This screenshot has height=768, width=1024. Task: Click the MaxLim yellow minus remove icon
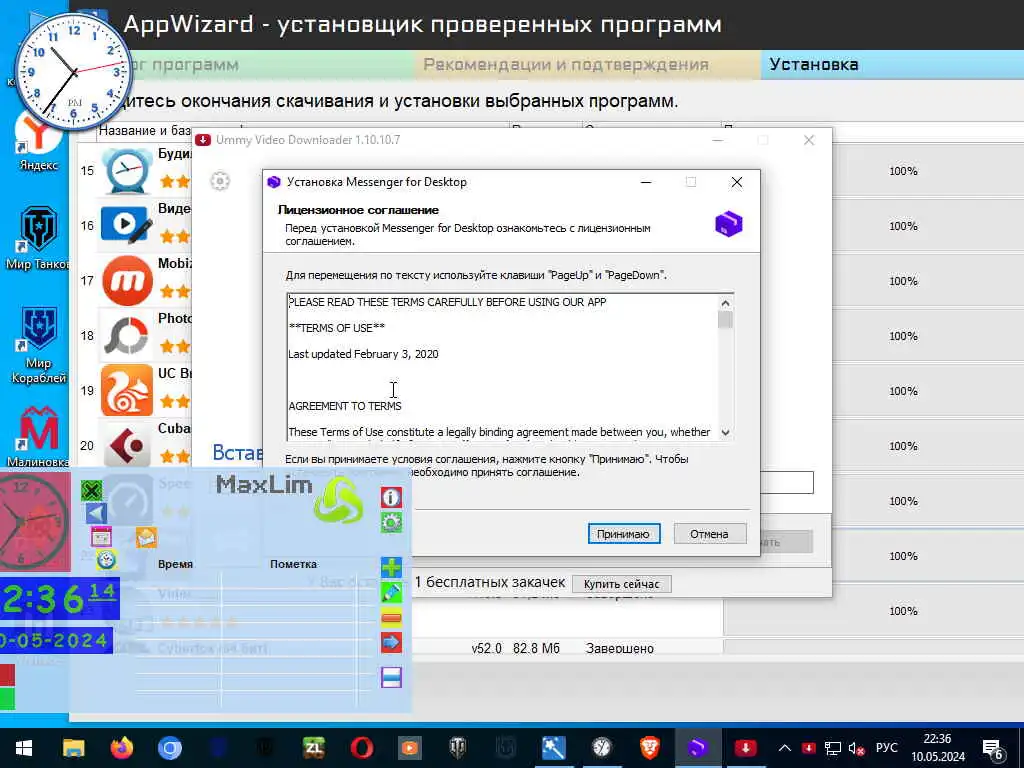[x=391, y=617]
